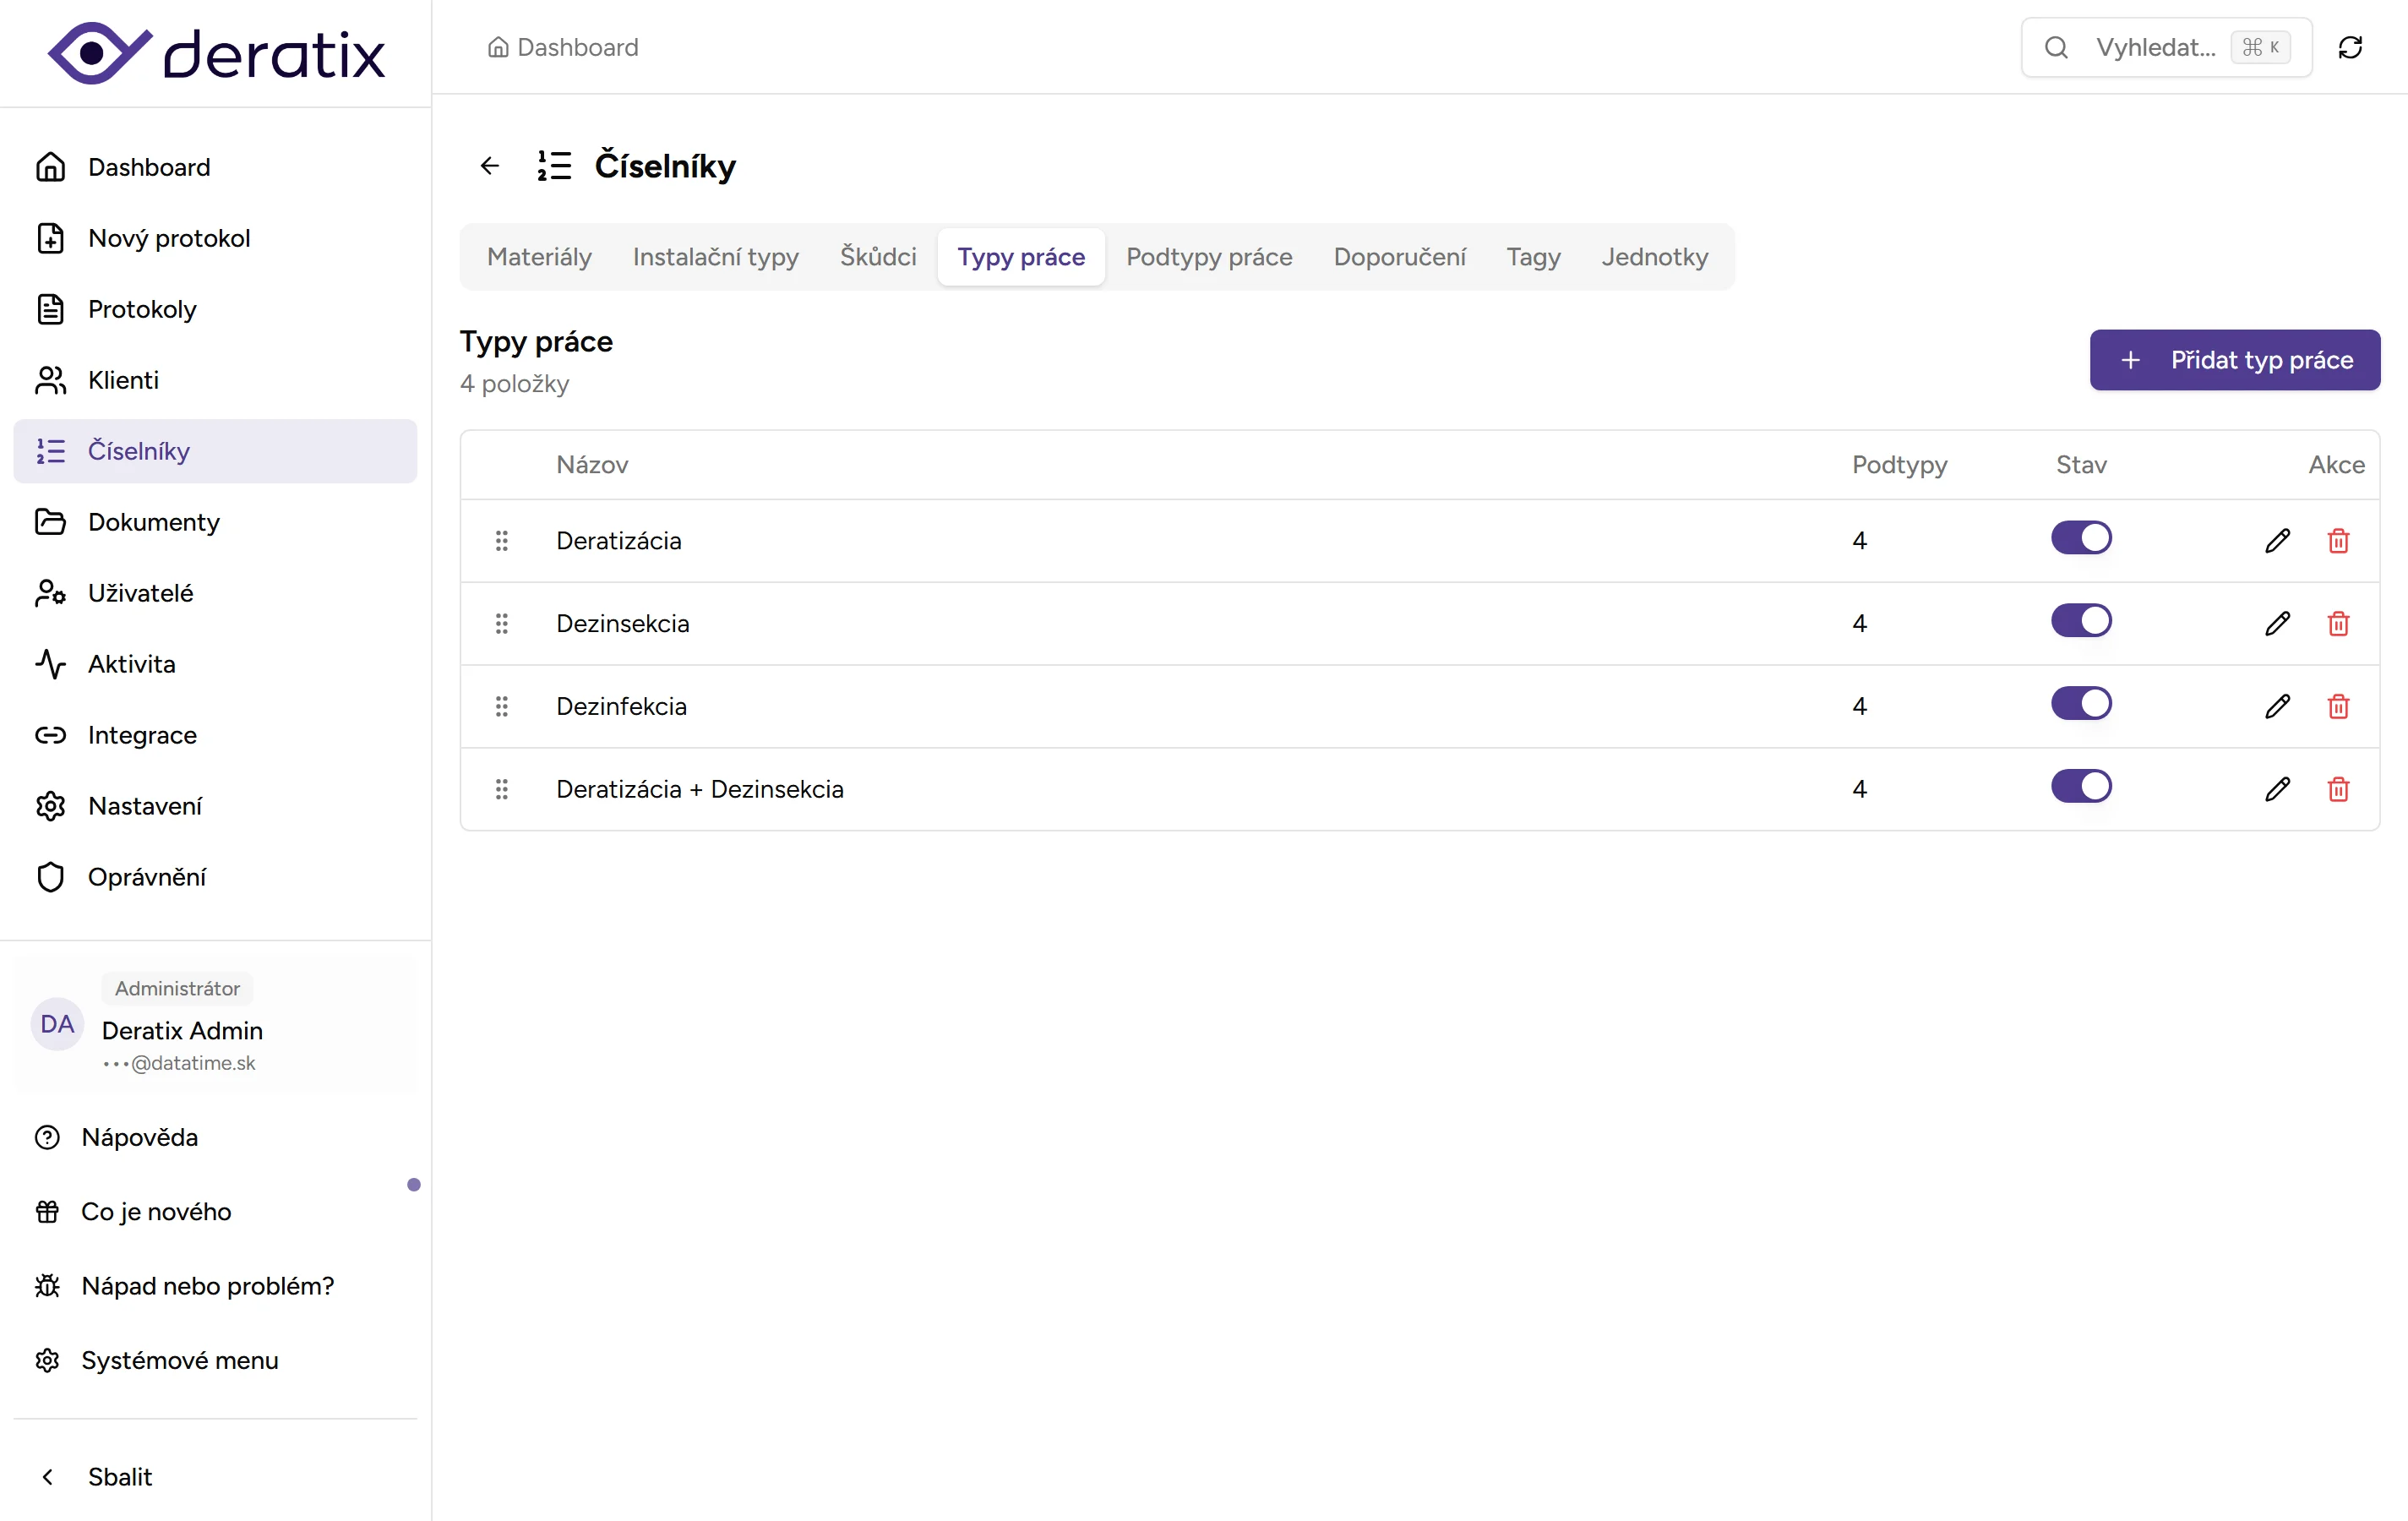Viewport: 2408px width, 1521px height.
Task: Click the edit pencil for Deratizácia
Action: (2277, 541)
